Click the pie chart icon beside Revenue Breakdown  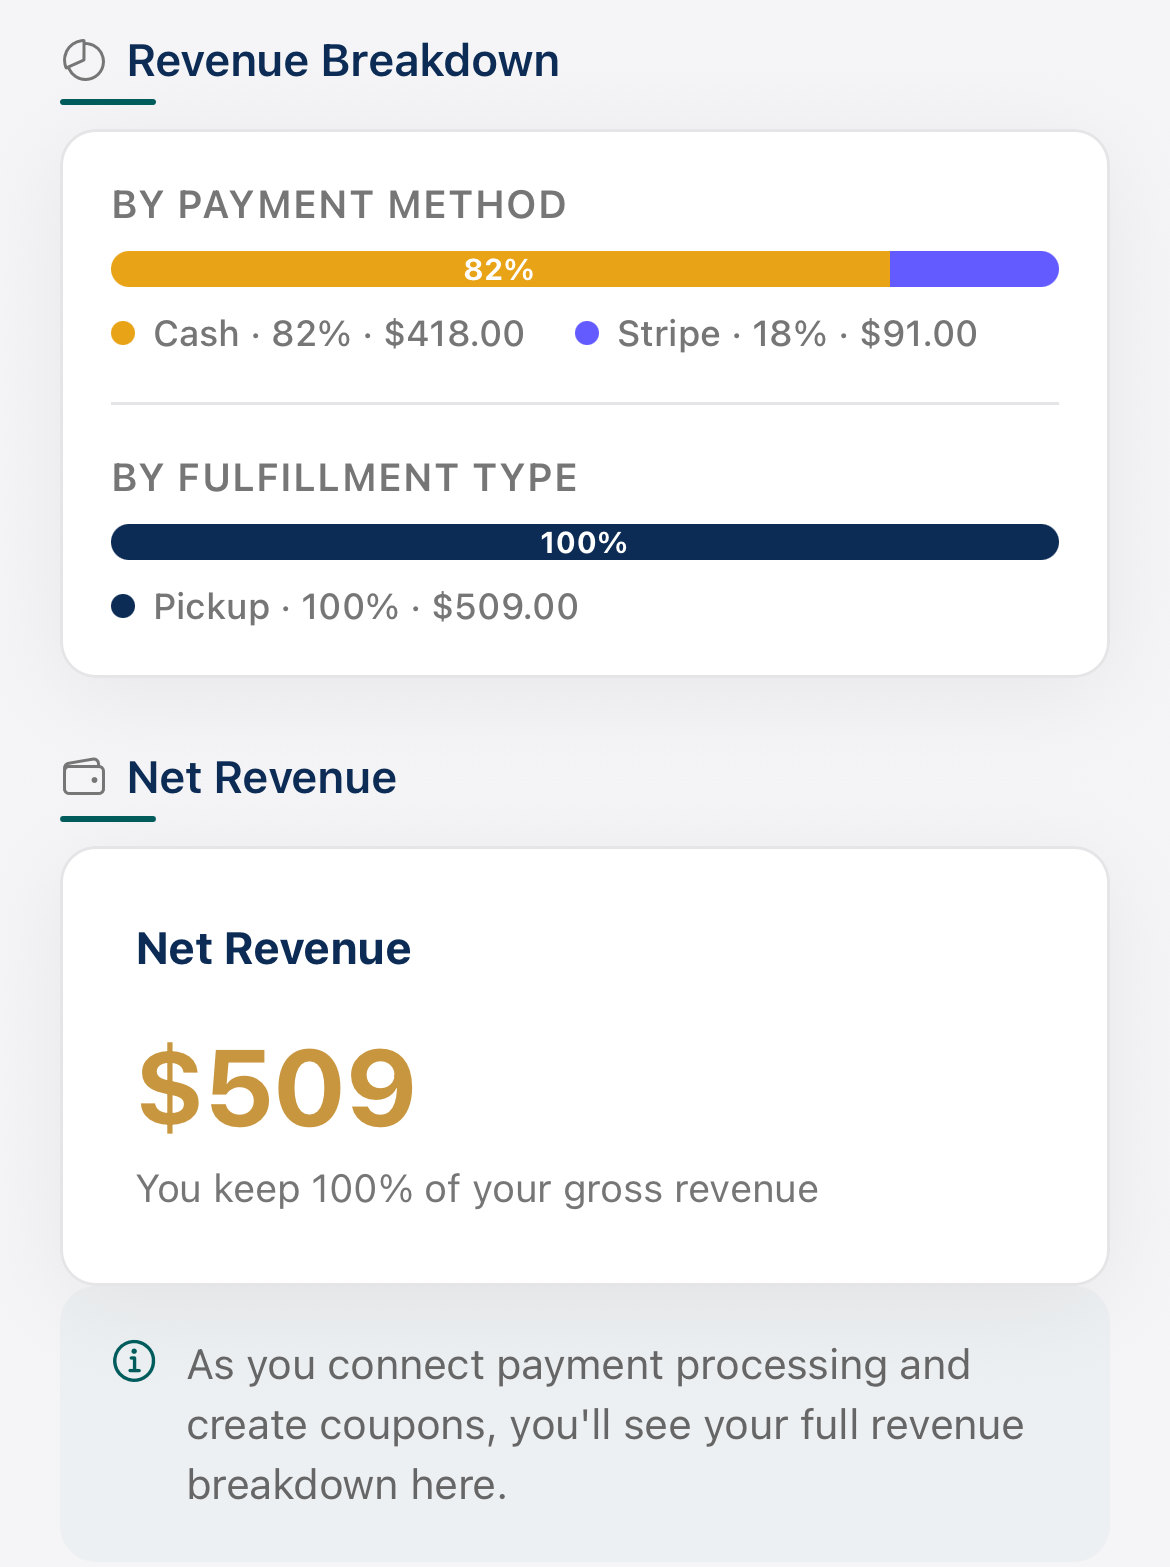tap(84, 61)
